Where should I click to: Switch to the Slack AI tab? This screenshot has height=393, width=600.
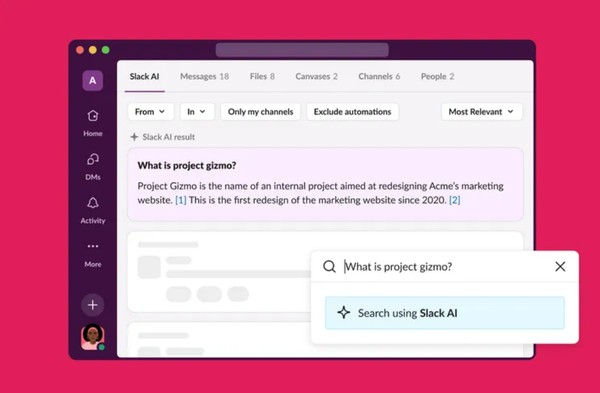(x=144, y=77)
